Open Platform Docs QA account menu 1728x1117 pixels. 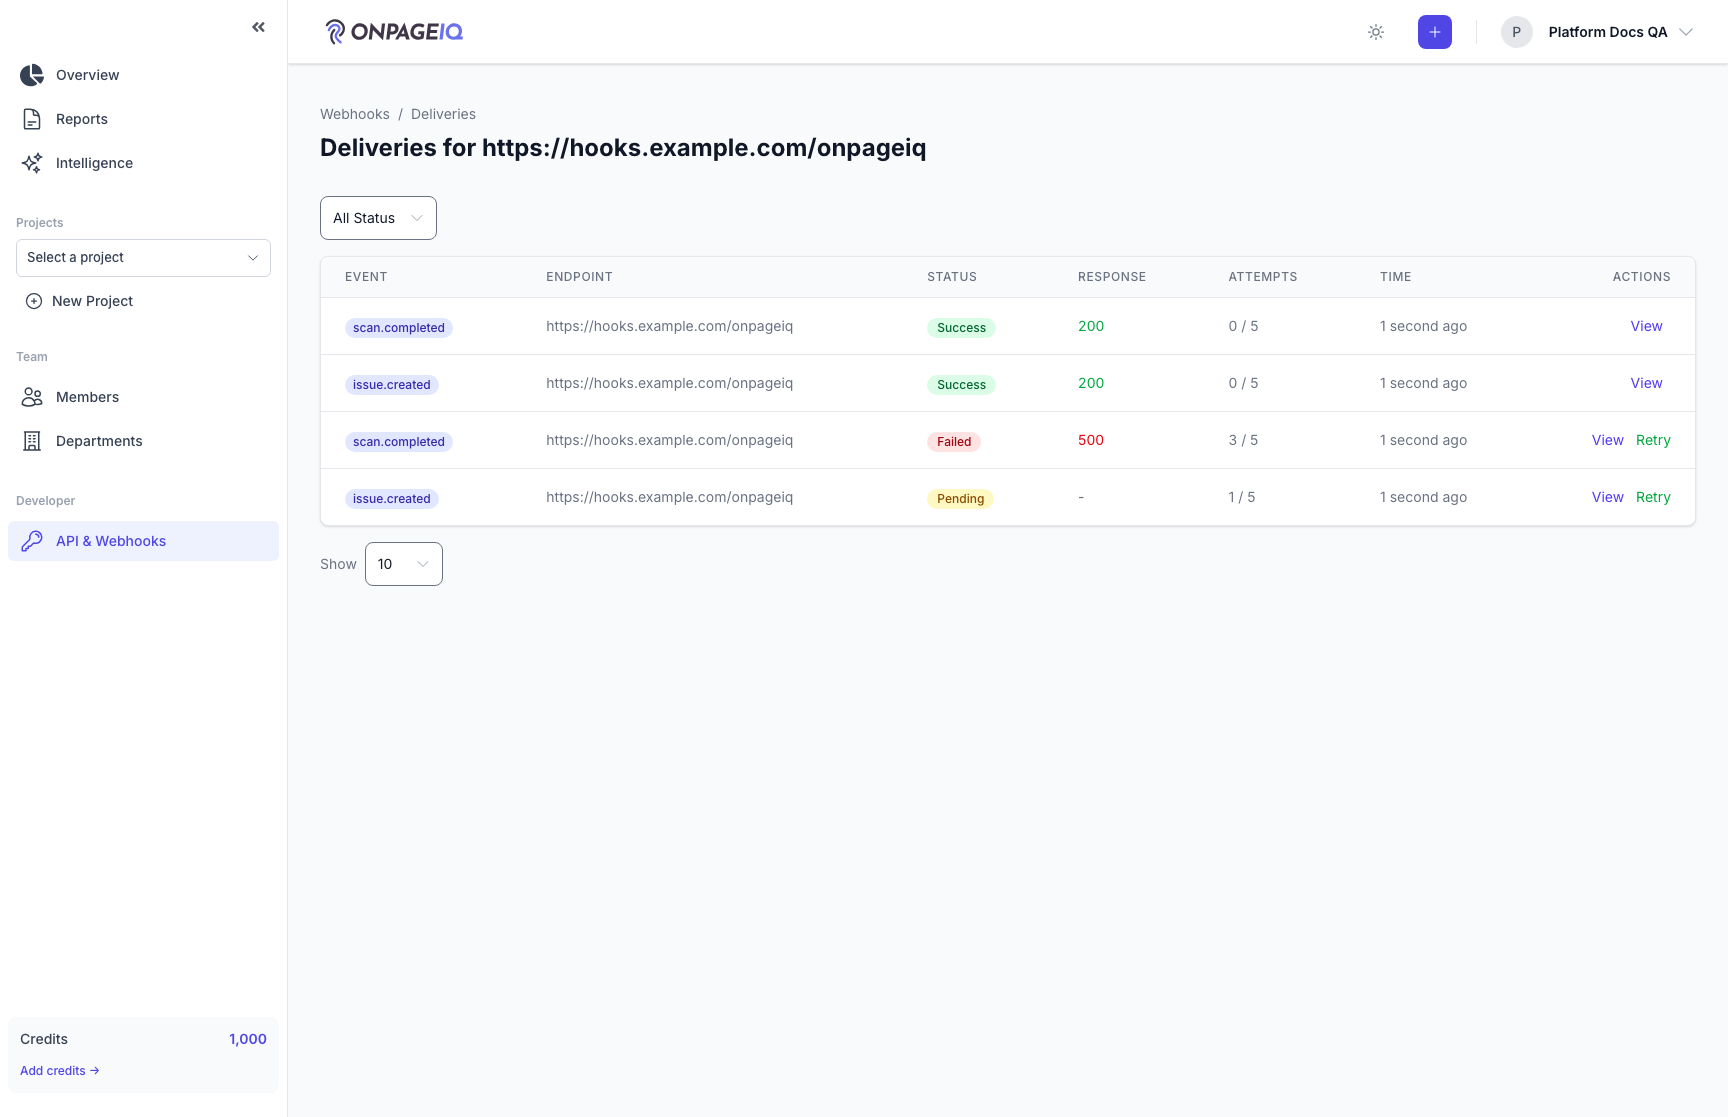[x=1597, y=32]
